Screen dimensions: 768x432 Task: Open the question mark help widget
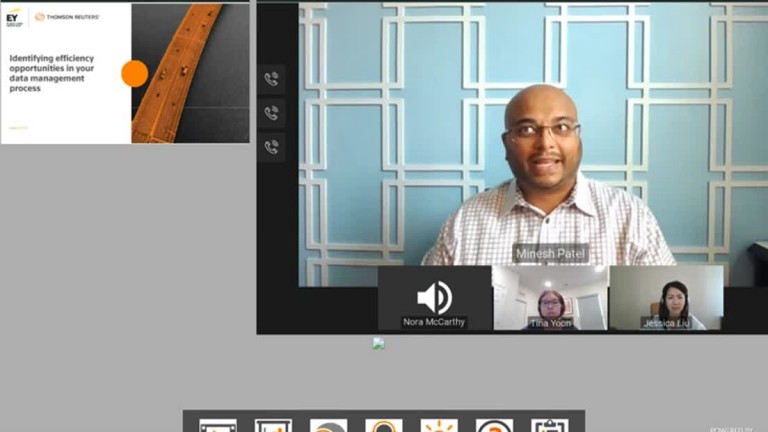point(494,425)
